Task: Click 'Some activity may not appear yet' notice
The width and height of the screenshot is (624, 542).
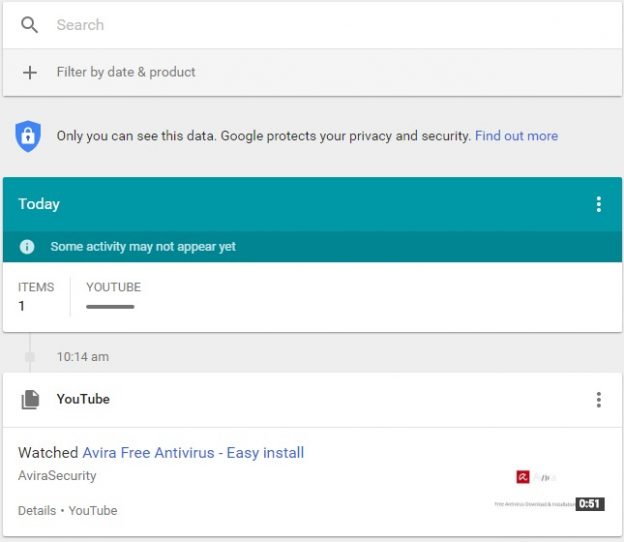Action: (x=143, y=247)
